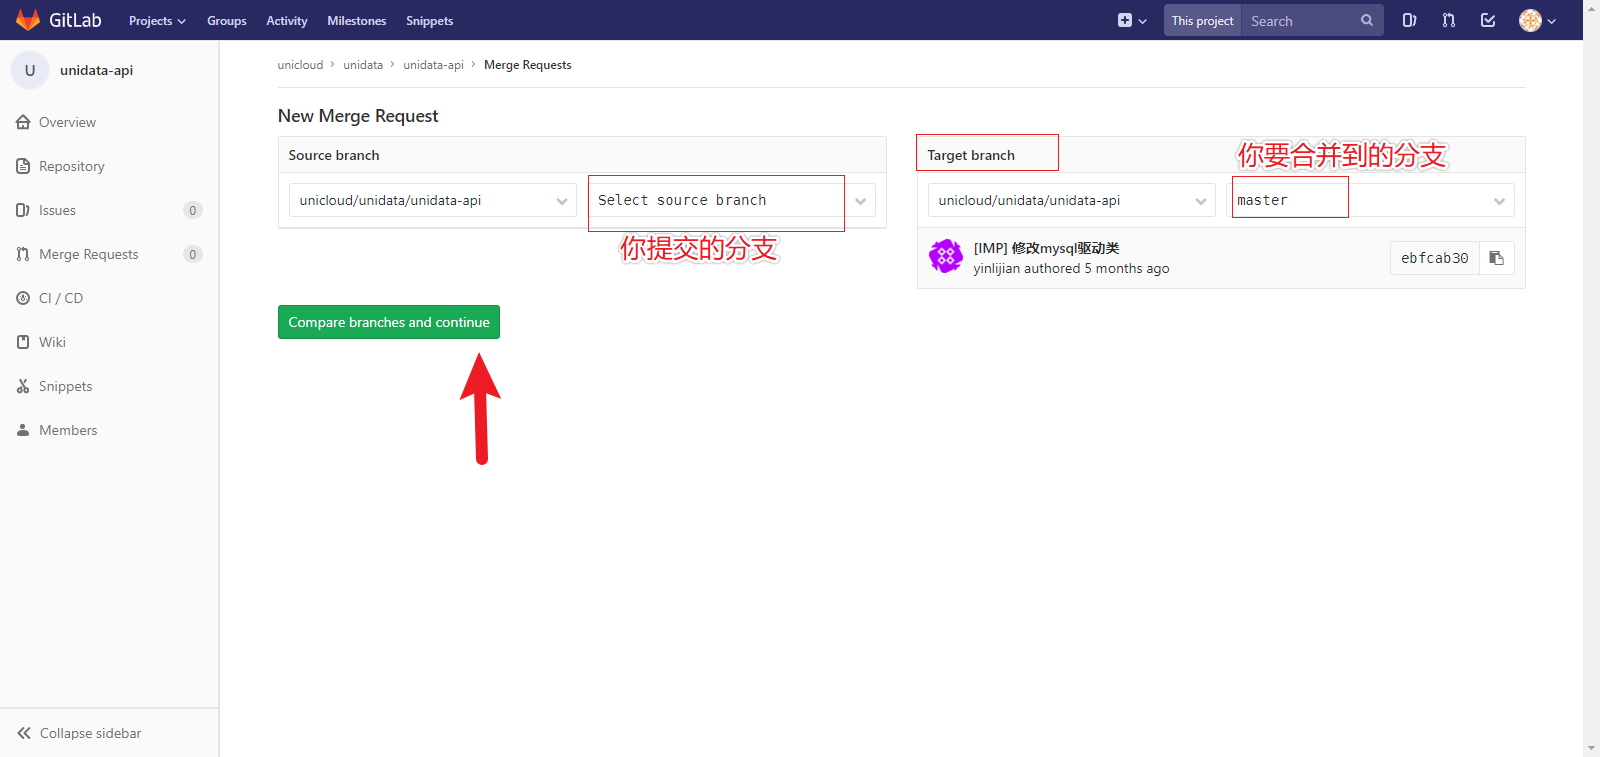1600x757 pixels.
Task: Click the This project search scope button
Action: pyautogui.click(x=1203, y=20)
